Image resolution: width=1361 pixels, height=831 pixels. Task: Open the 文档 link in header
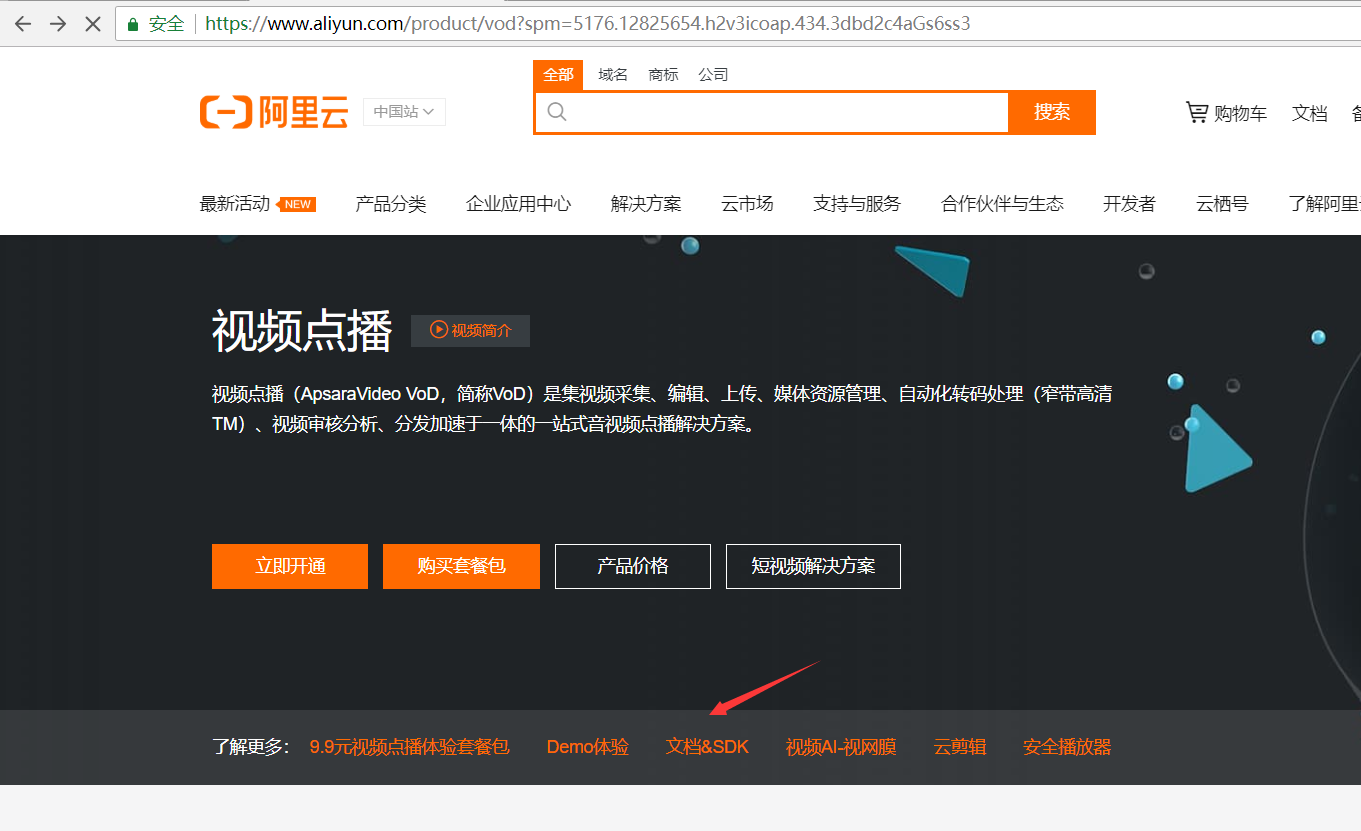[1309, 113]
